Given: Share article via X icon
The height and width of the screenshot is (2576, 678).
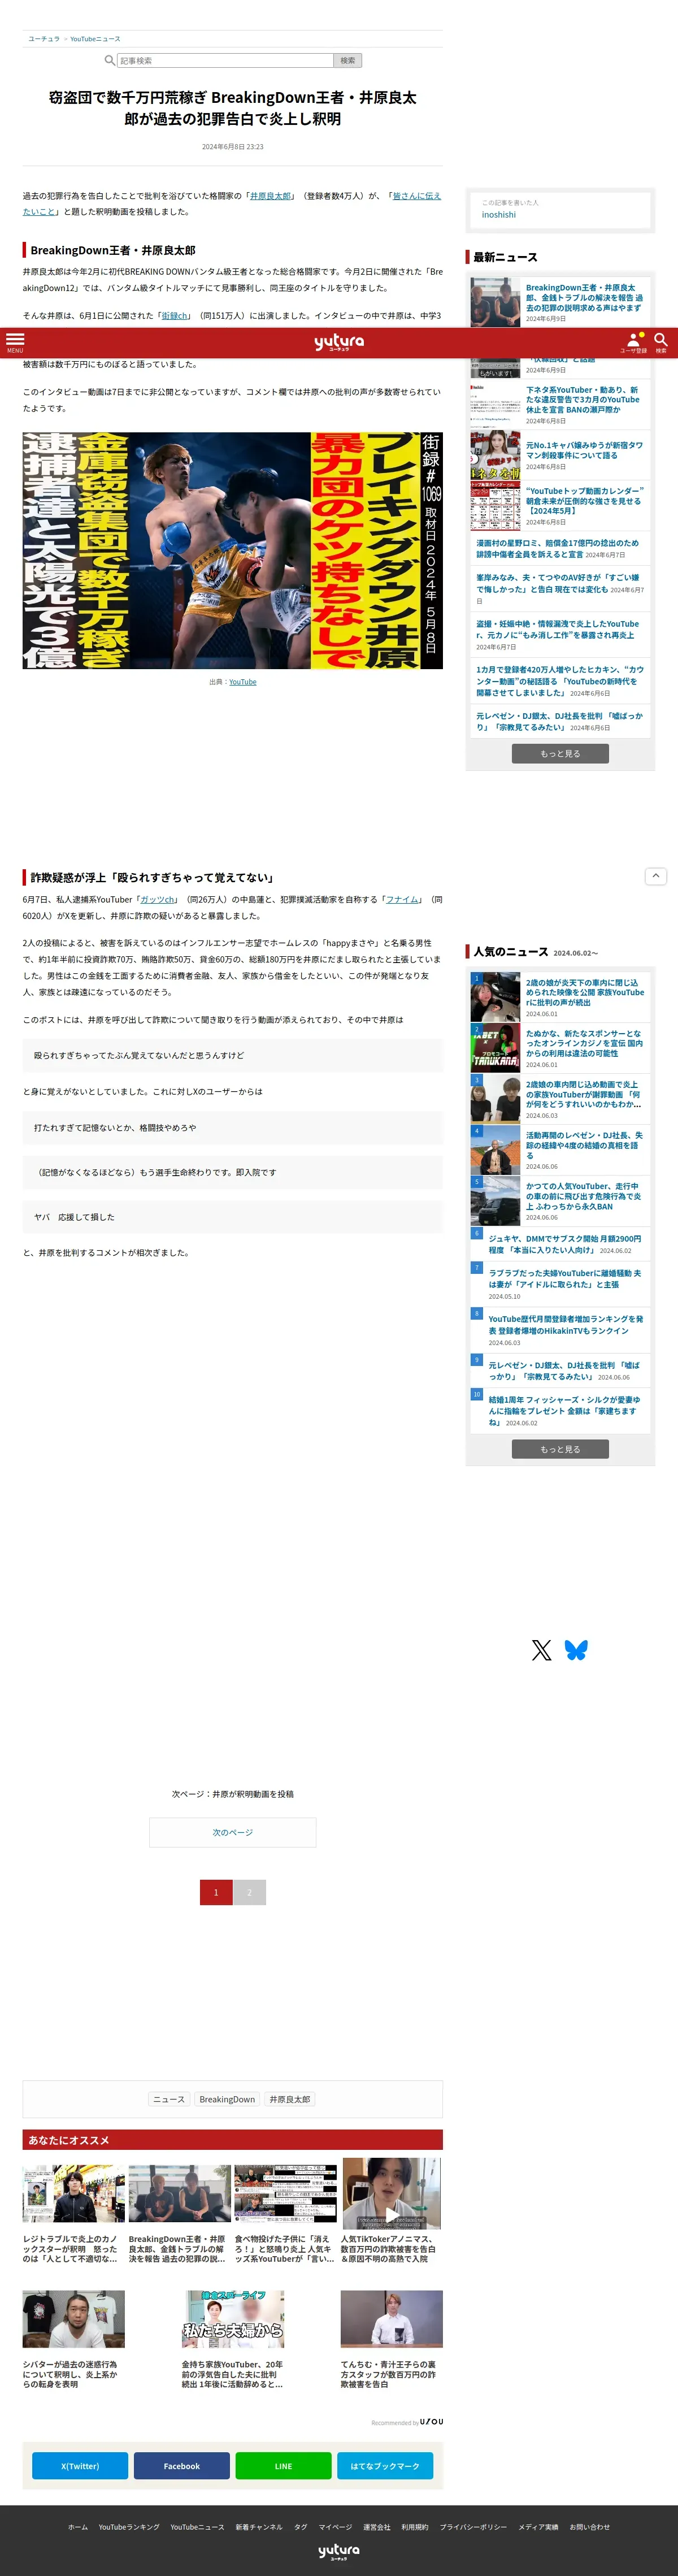Looking at the screenshot, I should pos(542,1650).
